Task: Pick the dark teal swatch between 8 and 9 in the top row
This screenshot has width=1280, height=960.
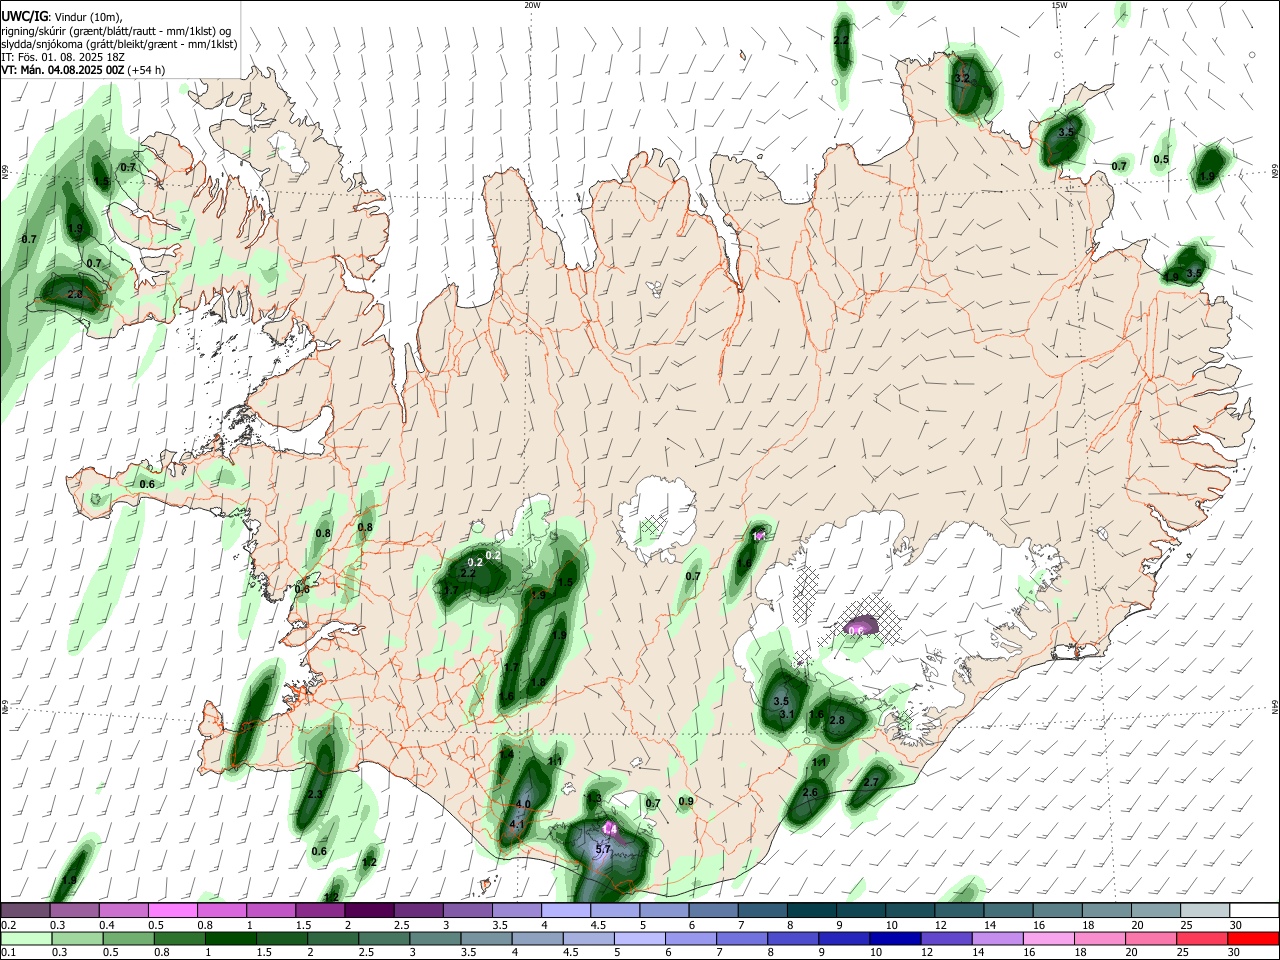Action: coord(811,911)
